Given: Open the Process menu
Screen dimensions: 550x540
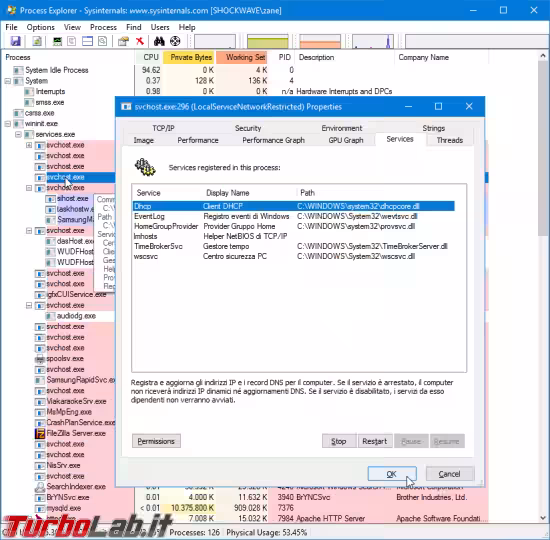Looking at the screenshot, I should click(x=103, y=27).
